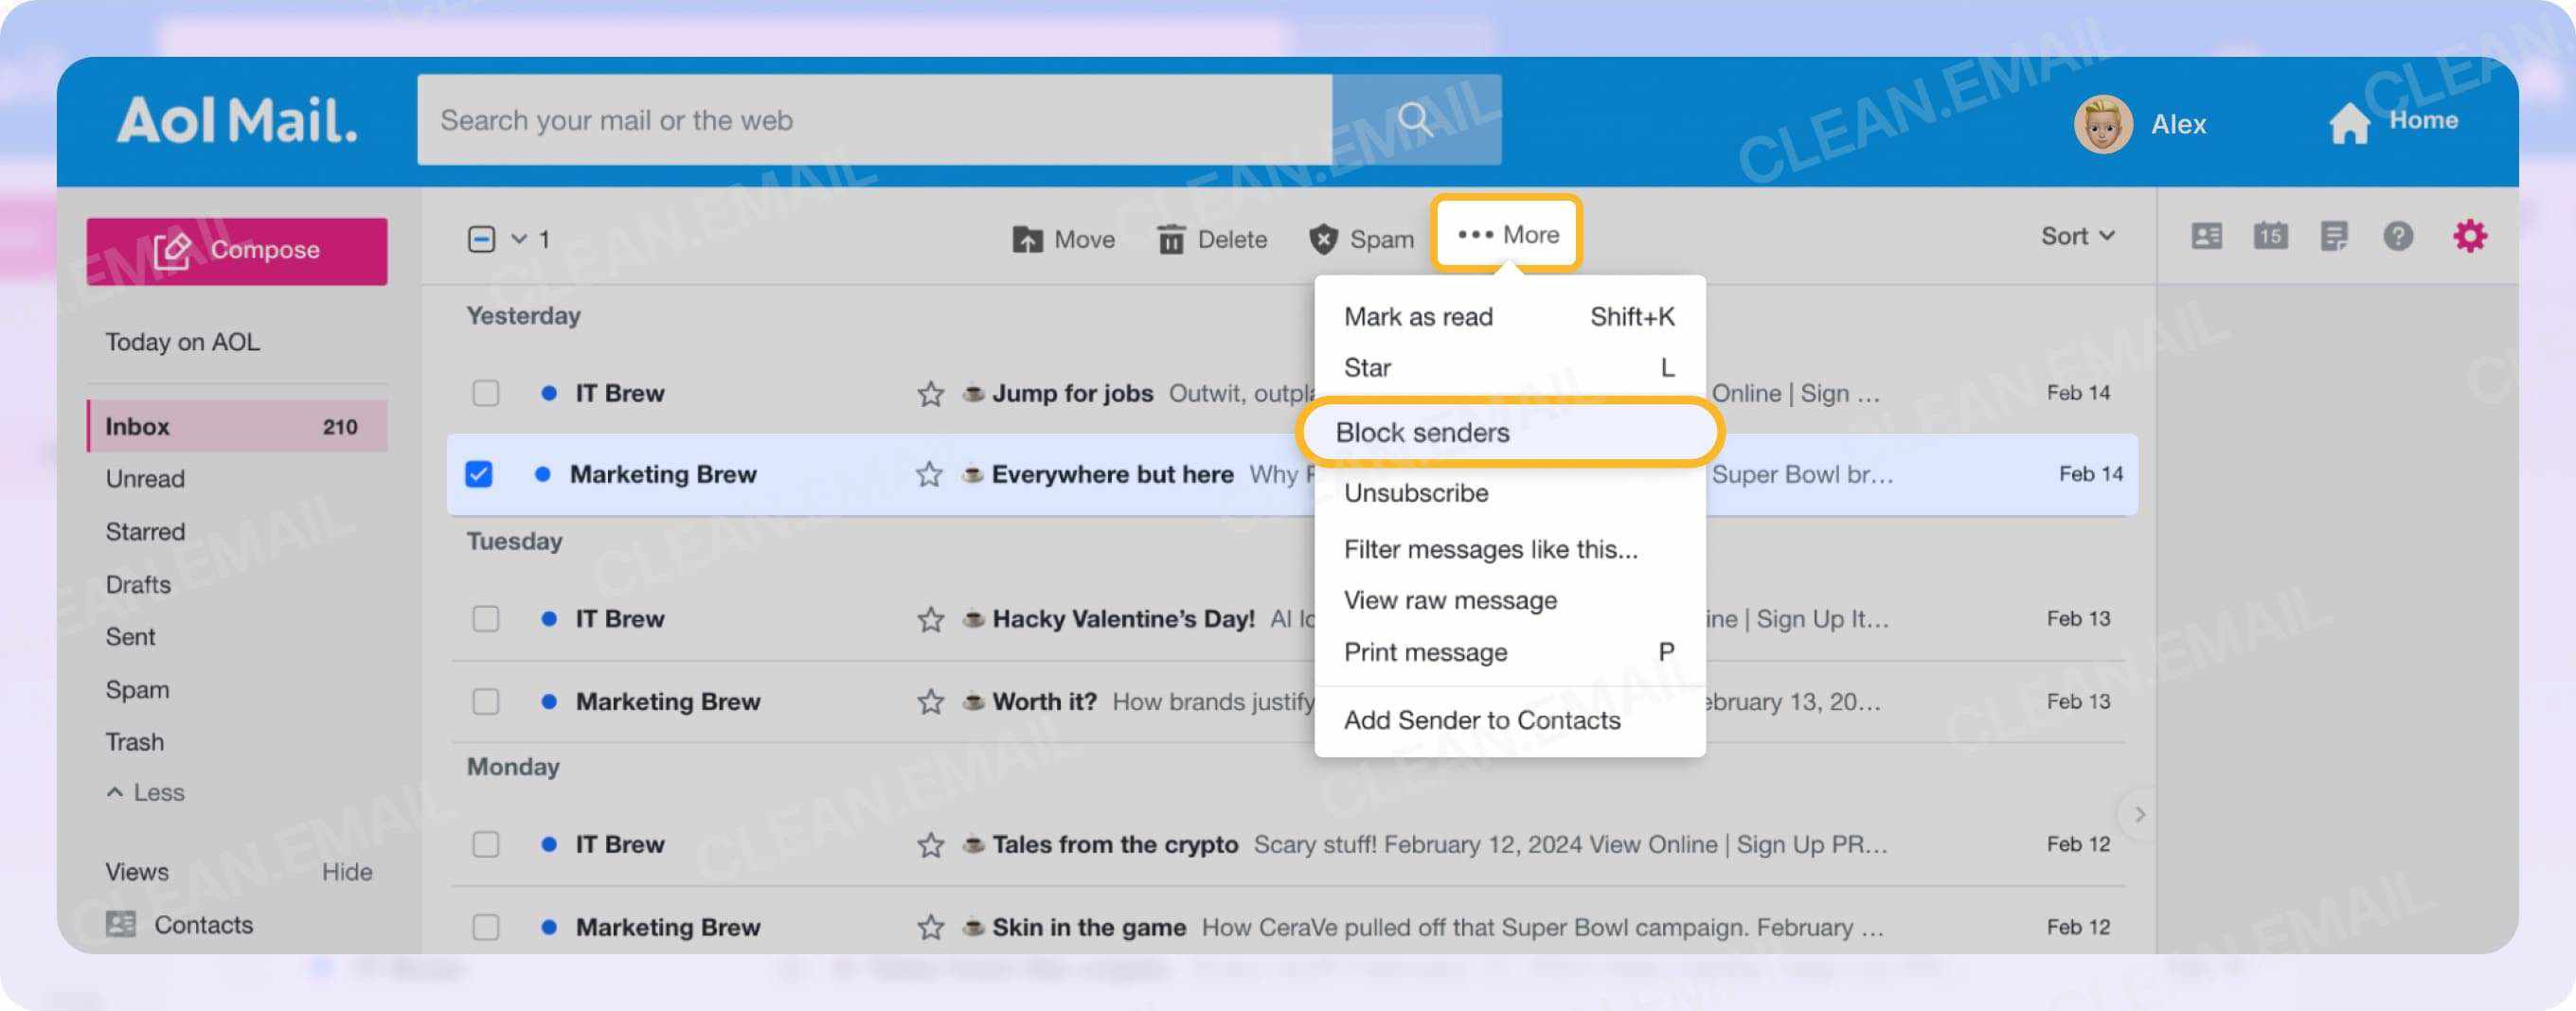Open the Contacts panel icon in right sidebar
The image size is (2576, 1011).
click(x=2207, y=236)
